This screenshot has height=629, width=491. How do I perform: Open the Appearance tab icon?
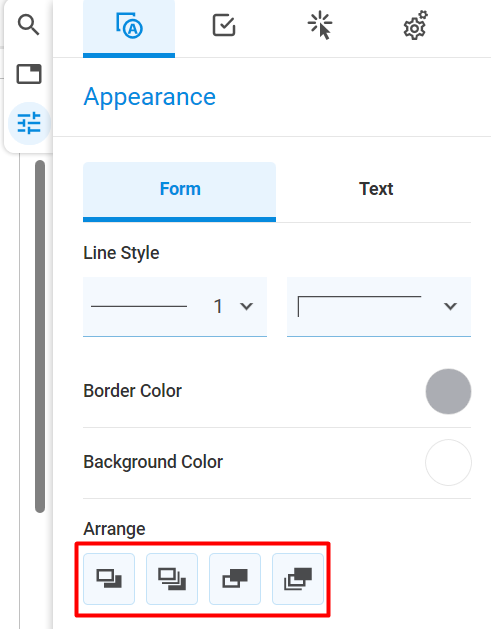coord(129,26)
